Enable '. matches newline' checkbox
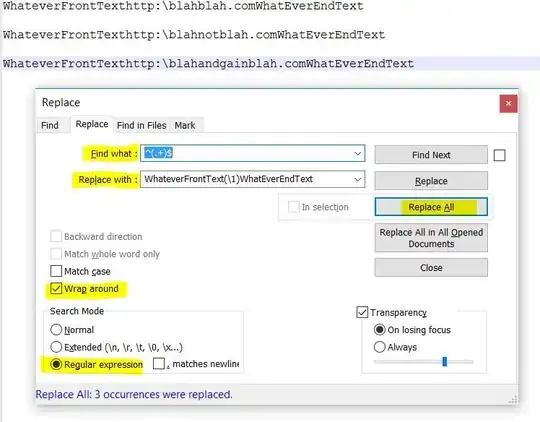This screenshot has height=422, width=540. (159, 364)
